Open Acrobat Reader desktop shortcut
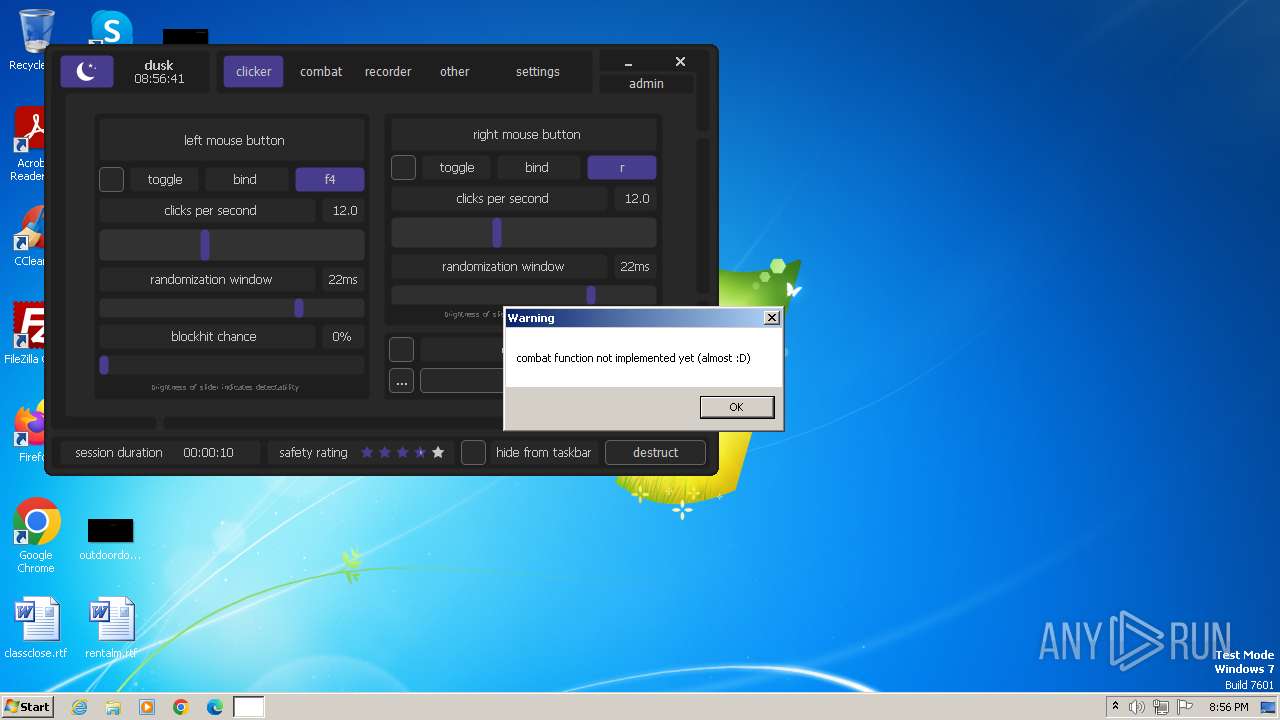 coord(30,145)
